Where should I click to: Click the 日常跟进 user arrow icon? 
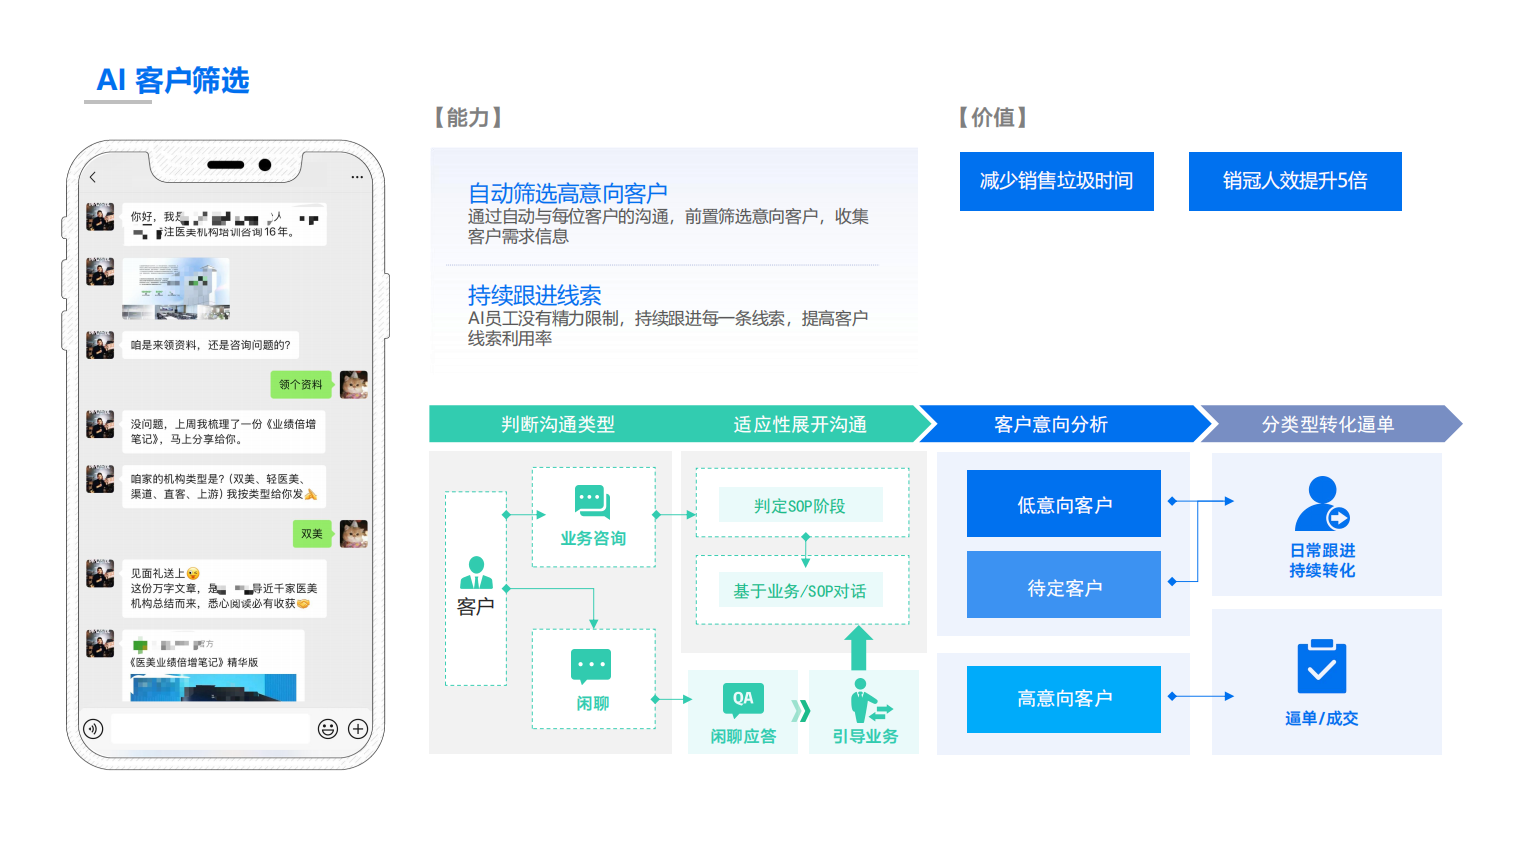1321,504
